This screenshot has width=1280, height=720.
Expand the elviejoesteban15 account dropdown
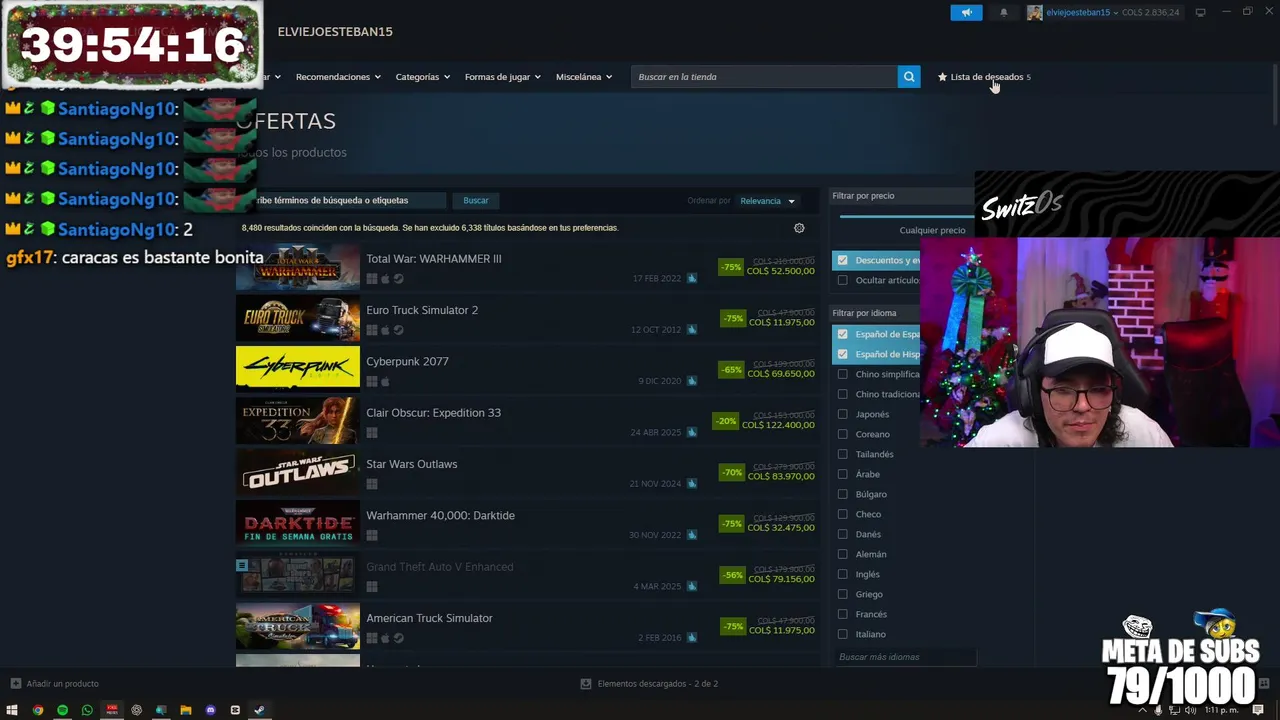point(1116,13)
